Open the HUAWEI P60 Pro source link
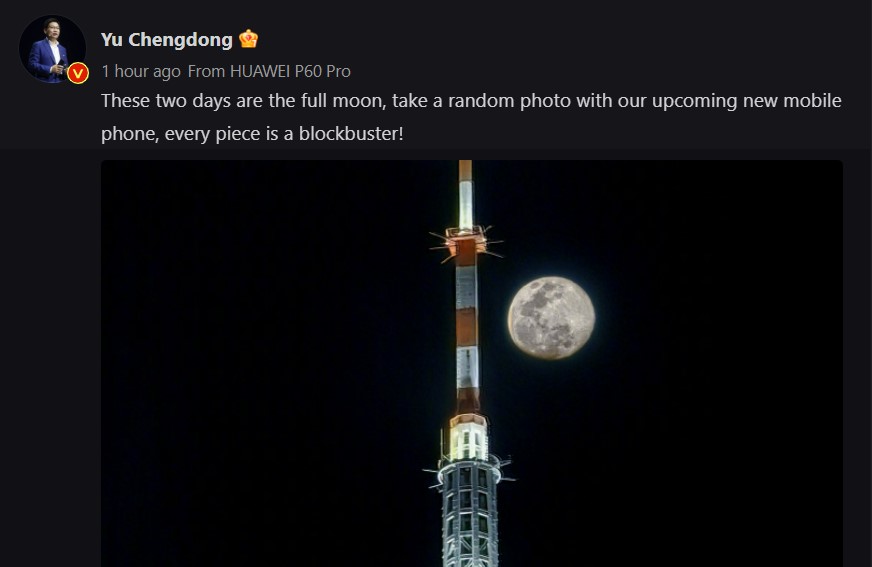This screenshot has height=567, width=872. (x=290, y=71)
